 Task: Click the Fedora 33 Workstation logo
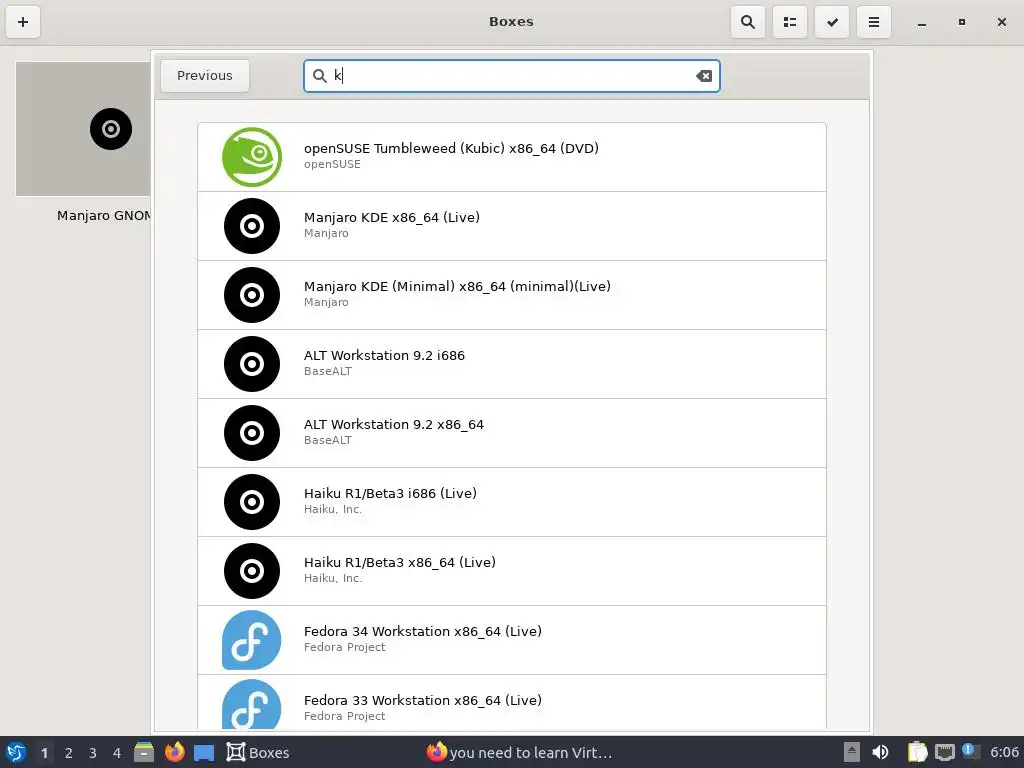251,704
